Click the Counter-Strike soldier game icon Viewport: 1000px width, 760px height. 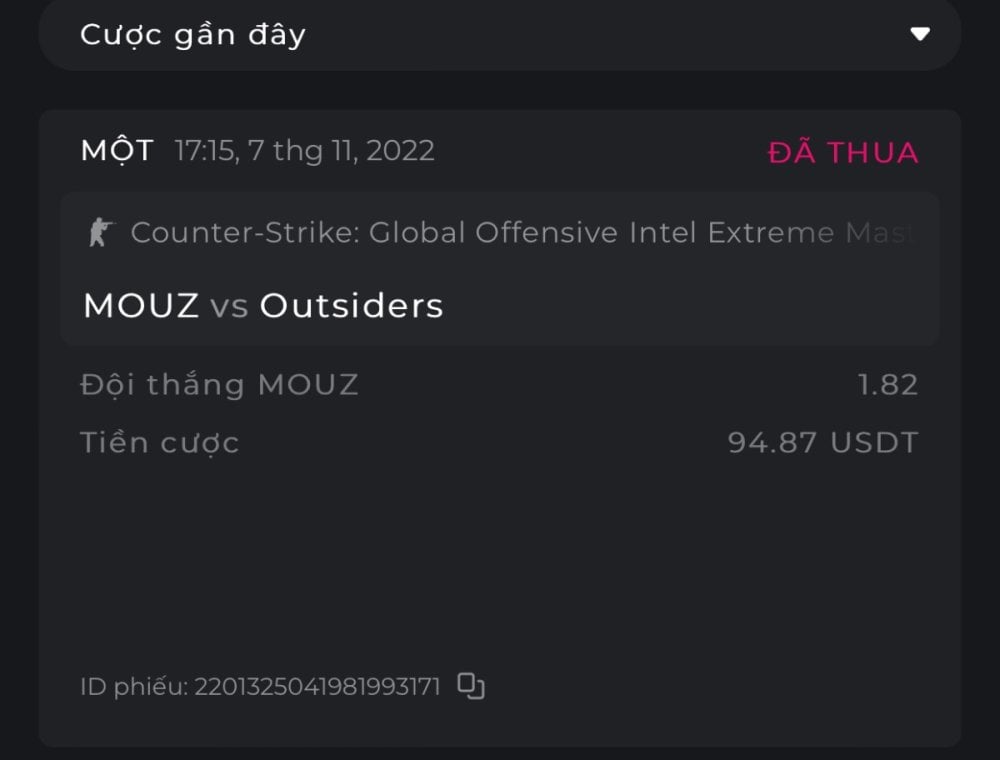pos(101,233)
